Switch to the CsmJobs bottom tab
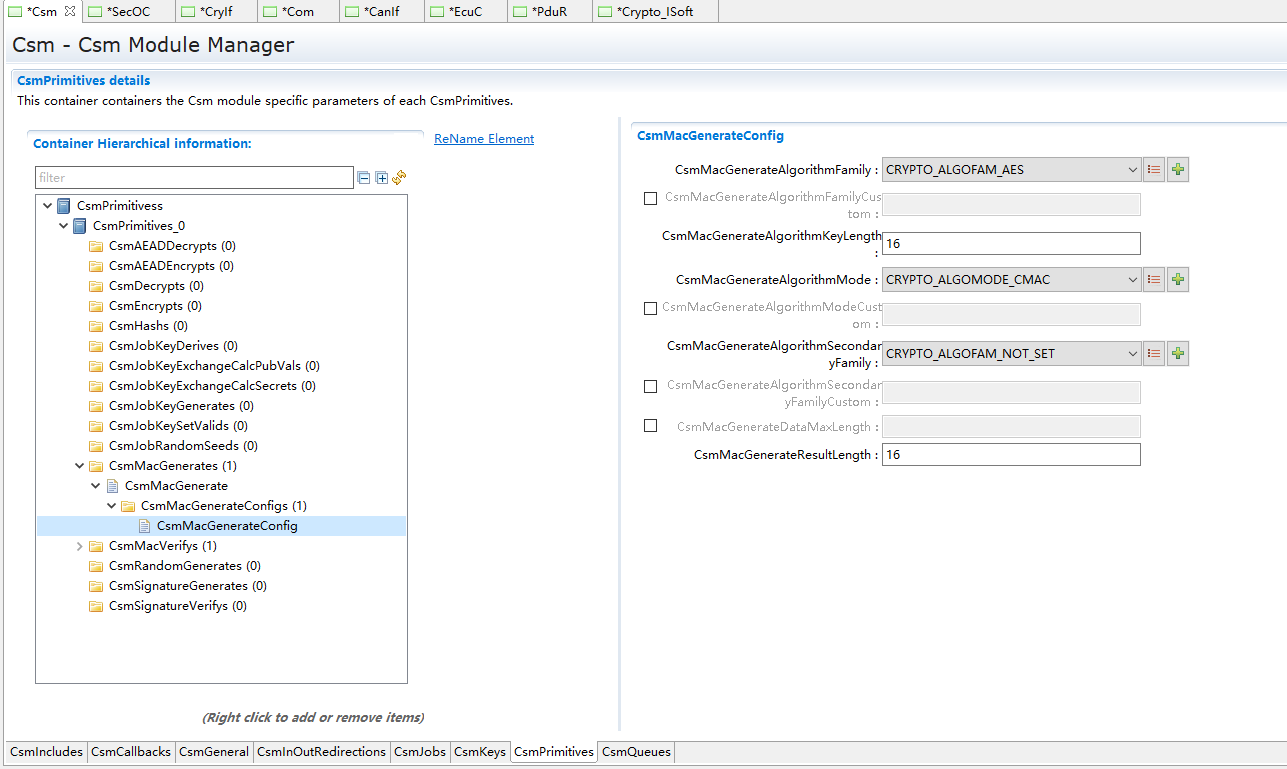1287x769 pixels. tap(419, 752)
